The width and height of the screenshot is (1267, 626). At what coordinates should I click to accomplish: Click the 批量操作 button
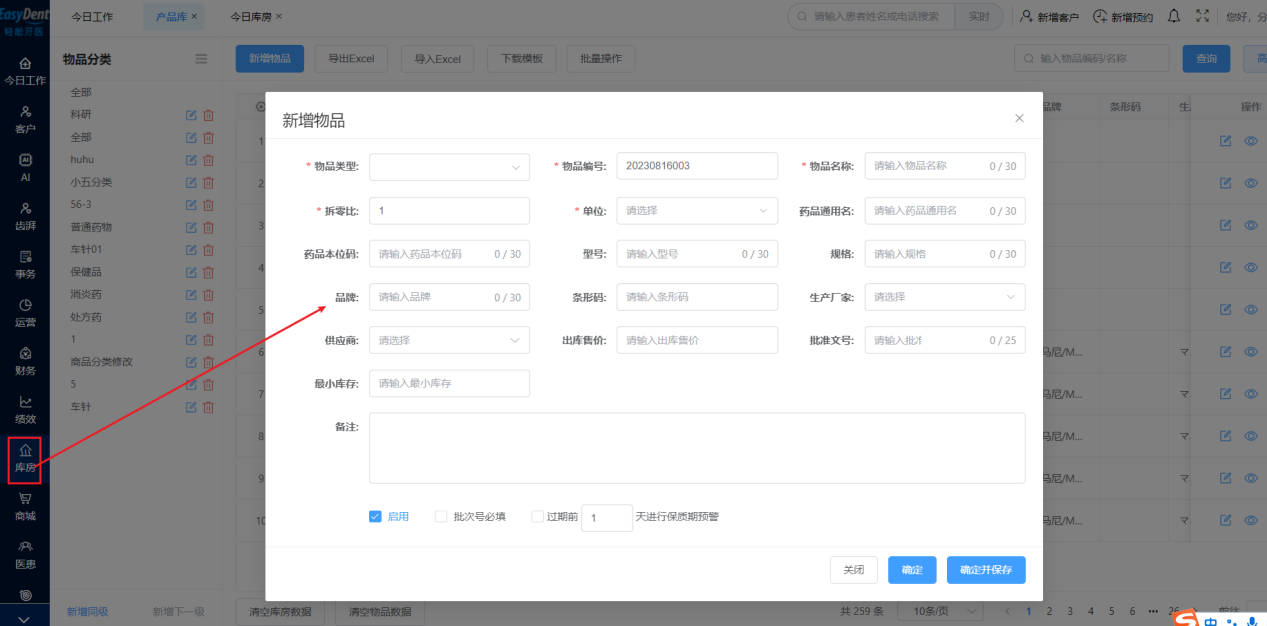pyautogui.click(x=601, y=59)
